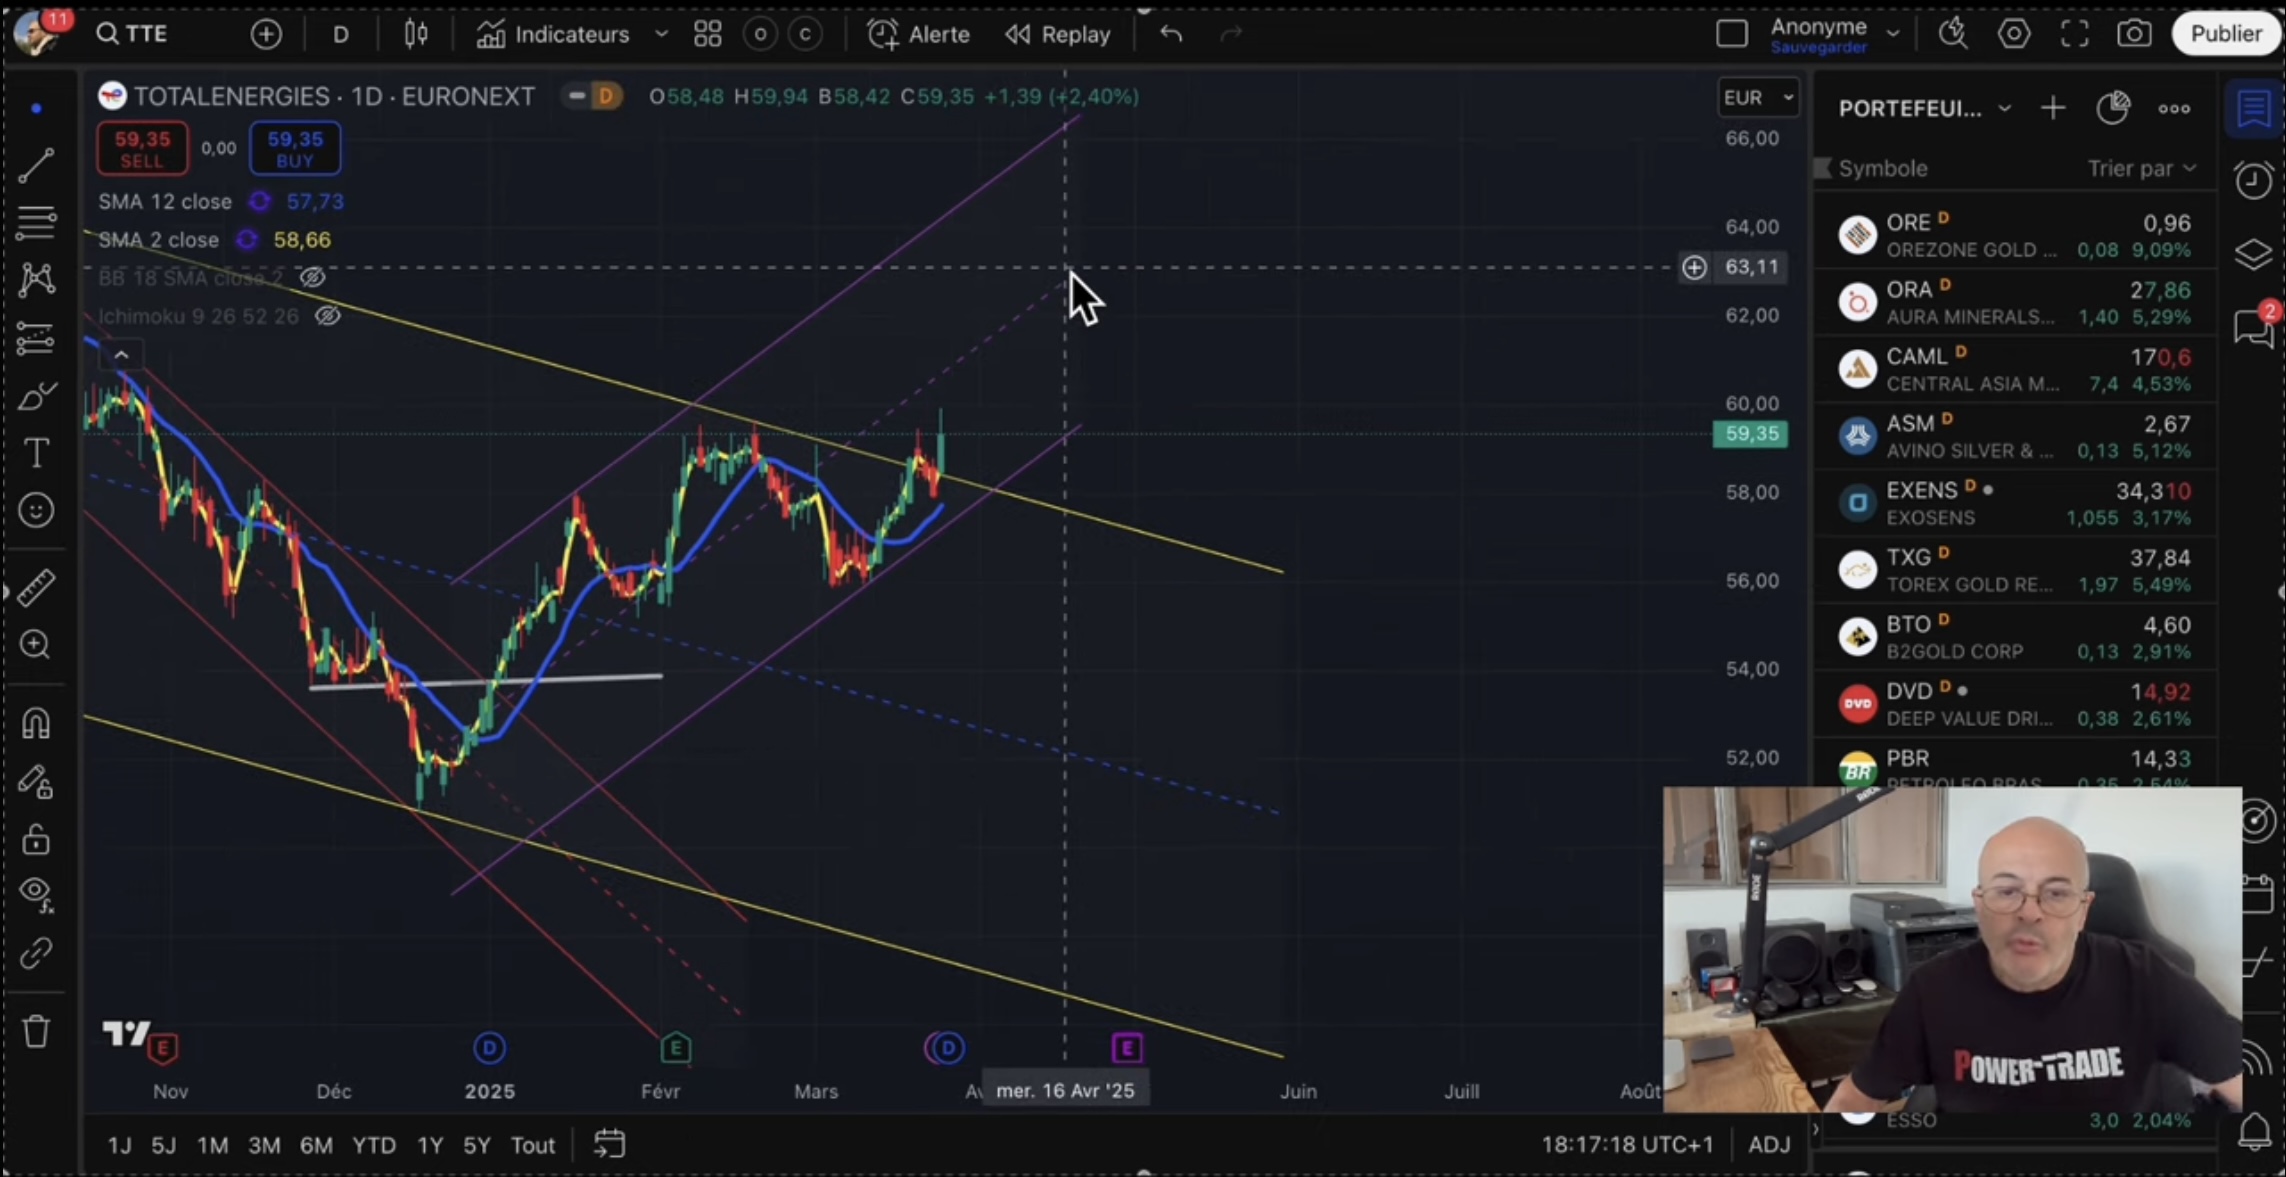Open the quick search lightning icon
Viewport: 2286px width, 1177px height.
point(1953,34)
